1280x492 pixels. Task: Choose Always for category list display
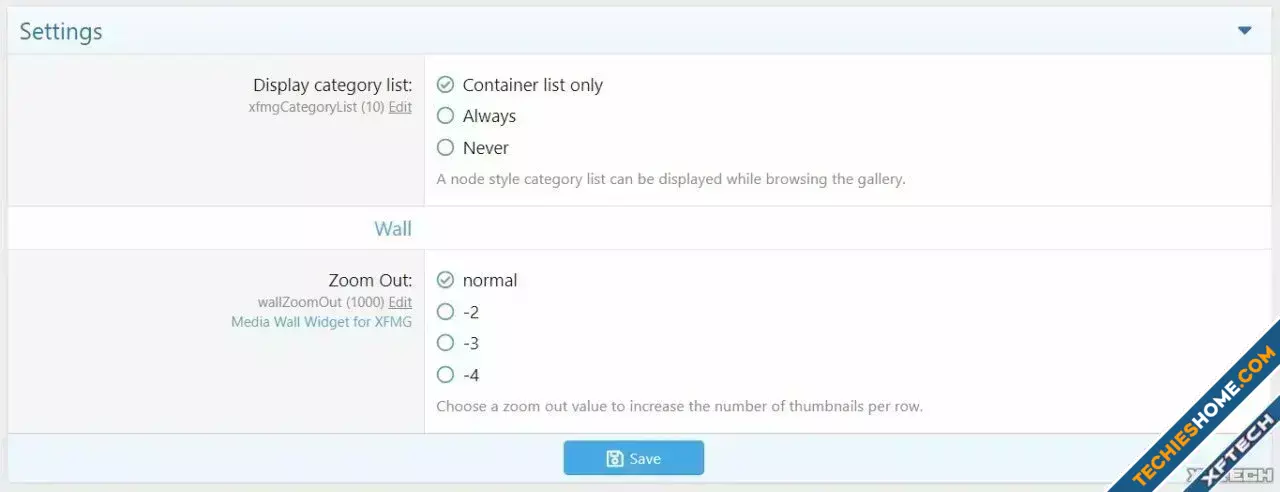pos(446,116)
